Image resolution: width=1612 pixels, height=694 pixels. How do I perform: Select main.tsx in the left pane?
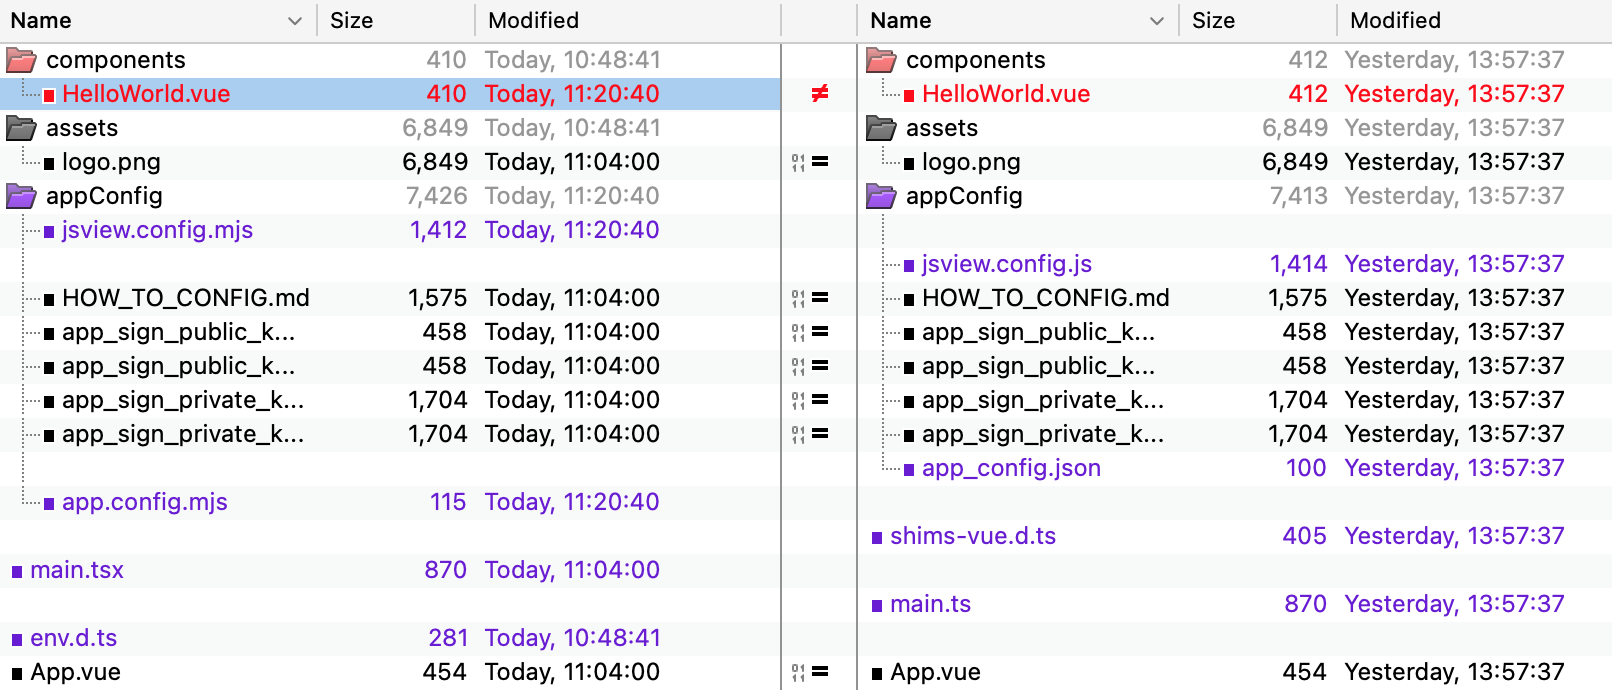point(77,570)
